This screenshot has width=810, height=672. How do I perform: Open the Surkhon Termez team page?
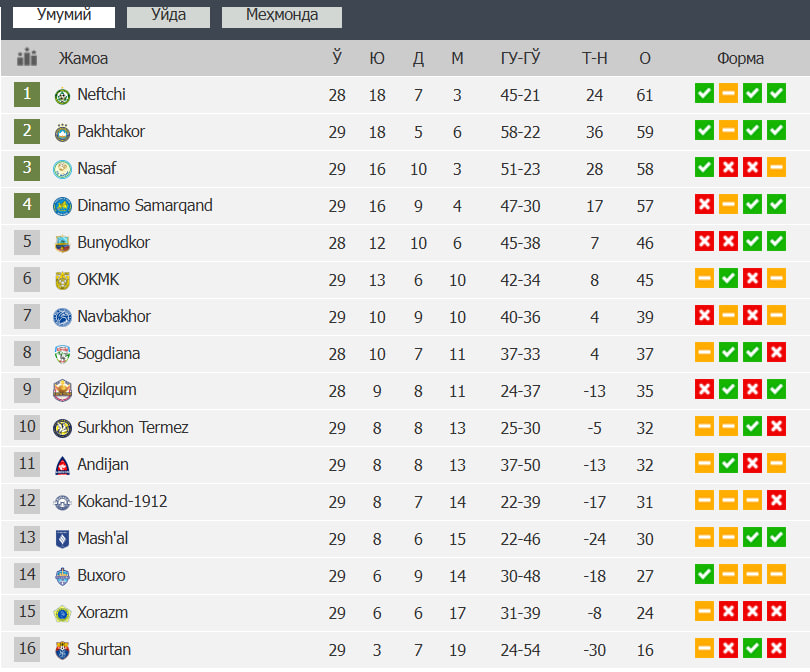[x=133, y=427]
